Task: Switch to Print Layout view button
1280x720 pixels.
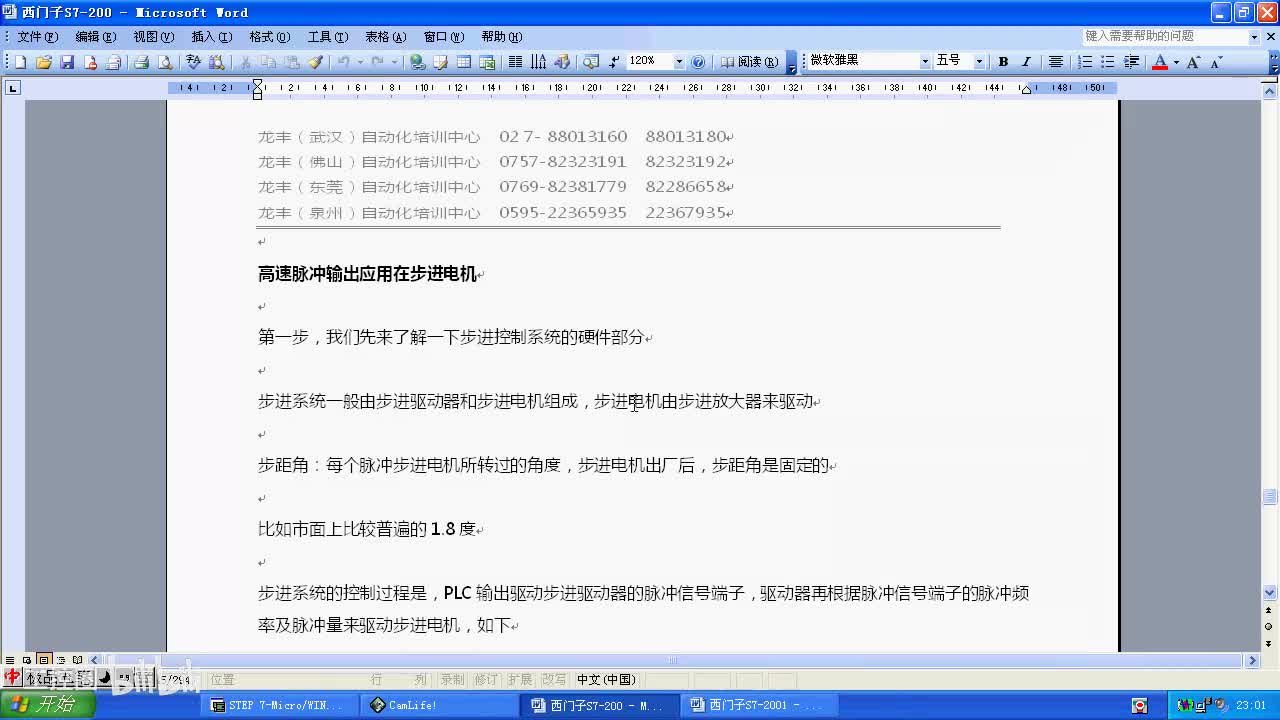Action: click(x=44, y=660)
